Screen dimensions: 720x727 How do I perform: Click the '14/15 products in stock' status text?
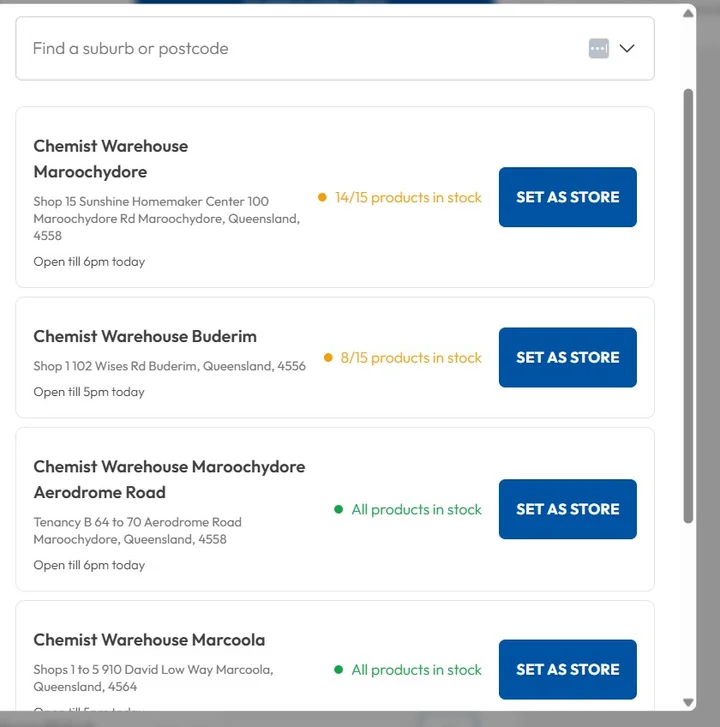pos(408,198)
